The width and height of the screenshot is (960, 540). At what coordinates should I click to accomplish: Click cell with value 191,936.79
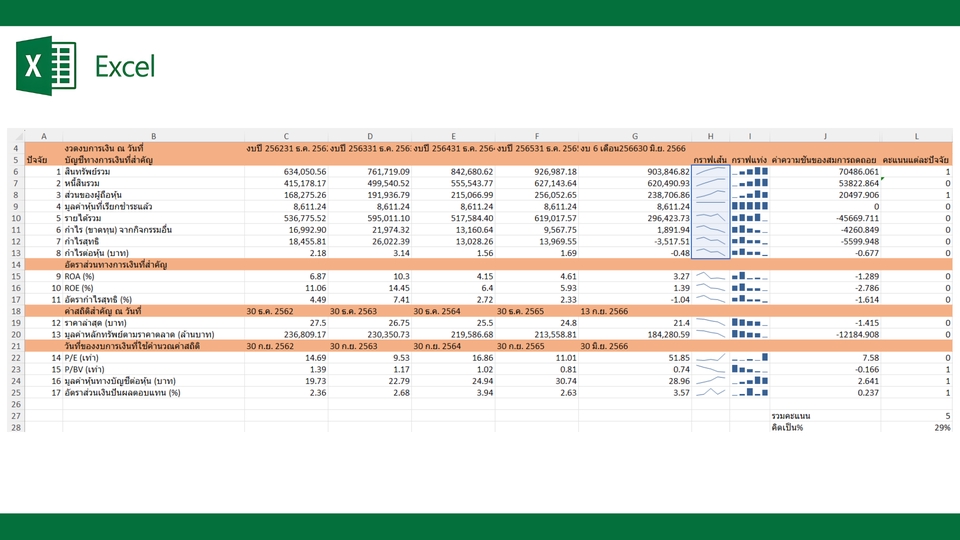click(370, 195)
